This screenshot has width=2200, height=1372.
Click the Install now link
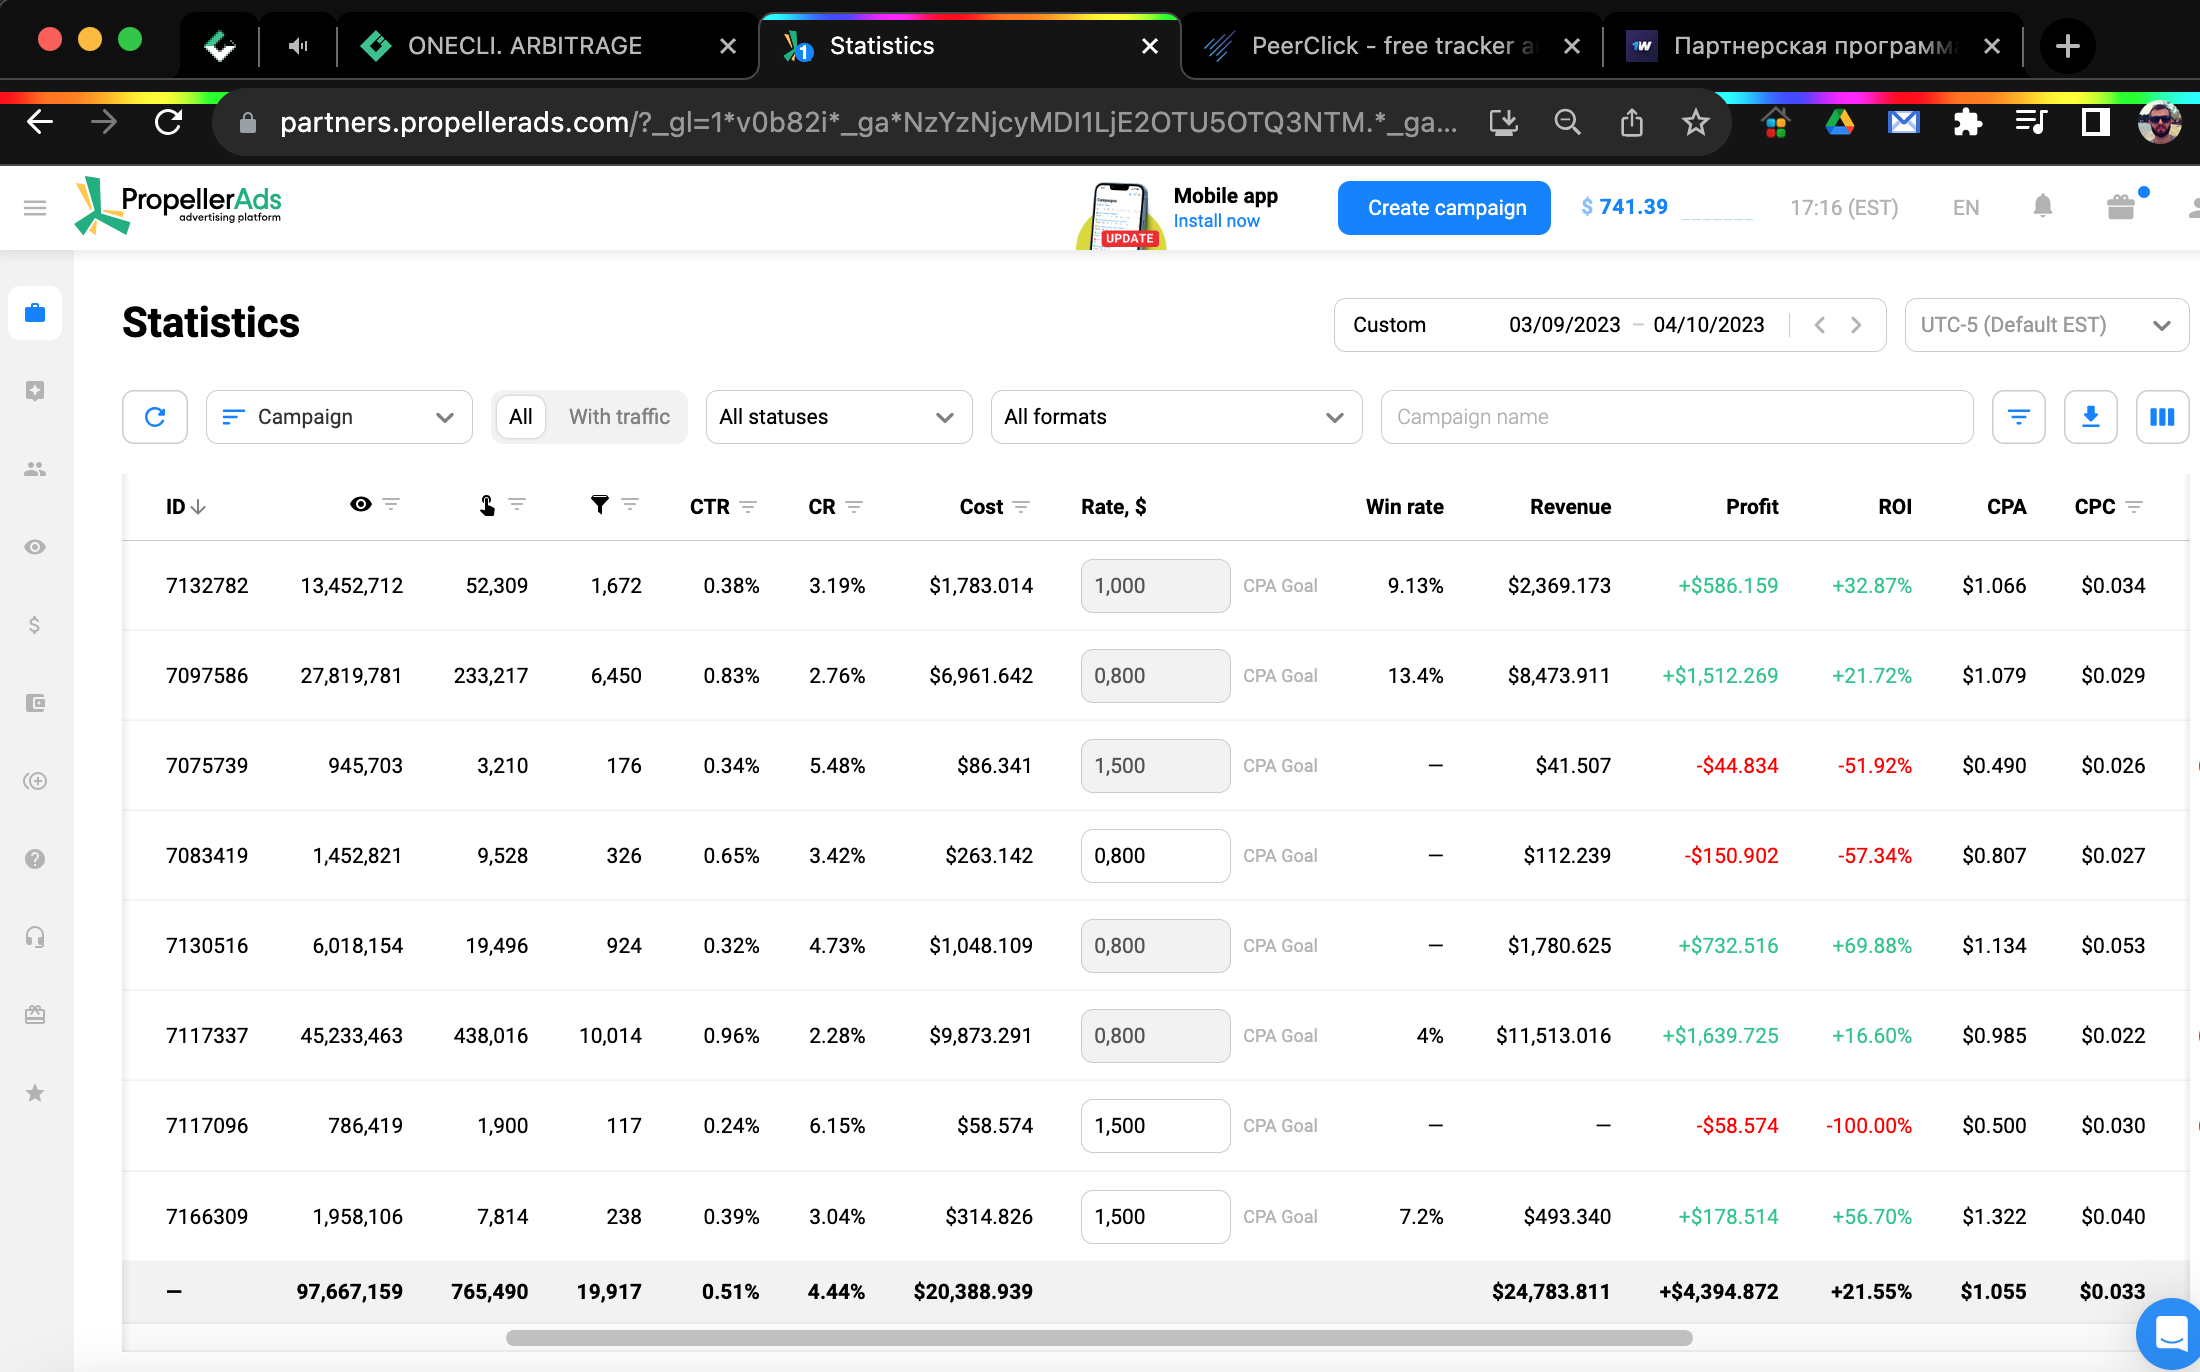click(1216, 221)
